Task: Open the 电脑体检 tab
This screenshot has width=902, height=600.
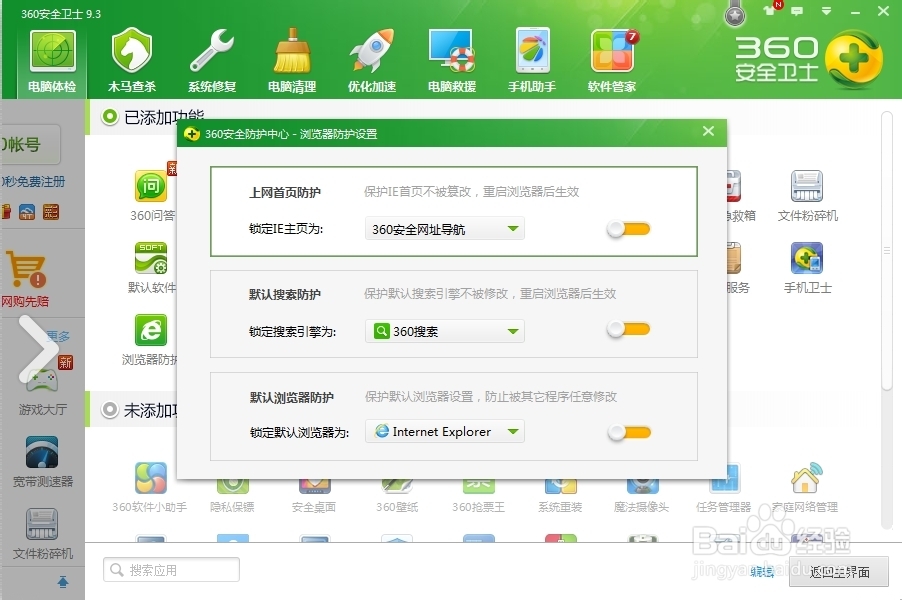Action: 52,62
